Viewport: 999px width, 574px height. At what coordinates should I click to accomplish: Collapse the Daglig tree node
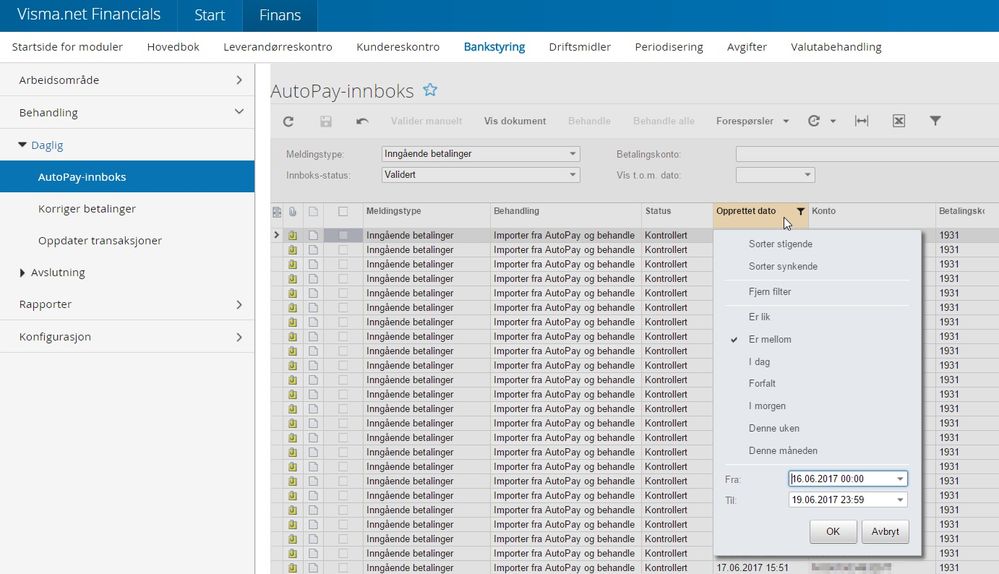point(22,145)
